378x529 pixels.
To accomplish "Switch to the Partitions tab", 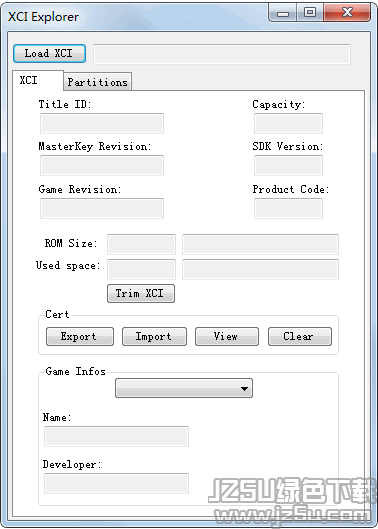I will pyautogui.click(x=98, y=82).
